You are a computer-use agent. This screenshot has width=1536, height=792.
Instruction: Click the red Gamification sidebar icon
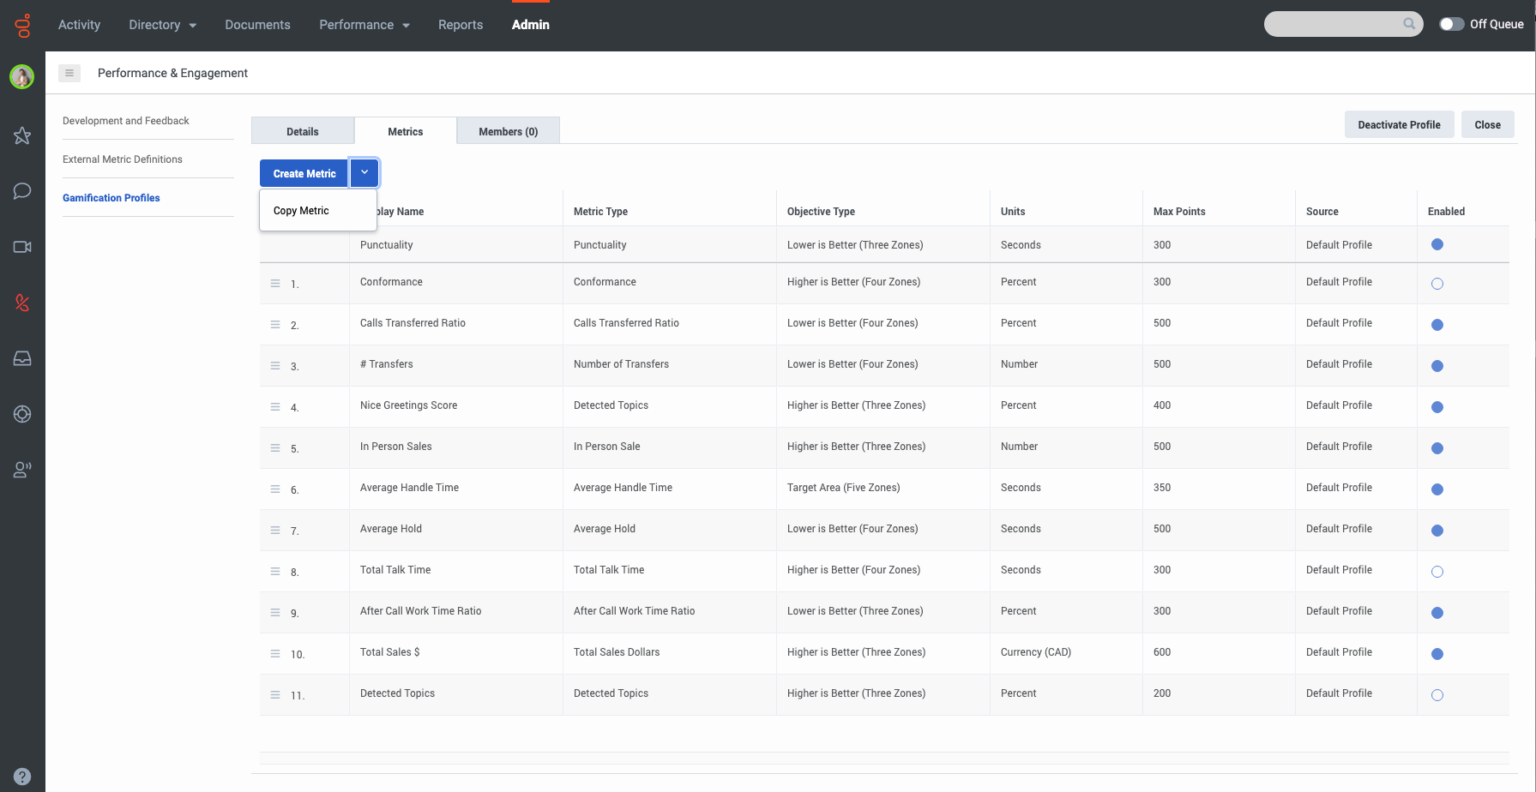coord(22,302)
